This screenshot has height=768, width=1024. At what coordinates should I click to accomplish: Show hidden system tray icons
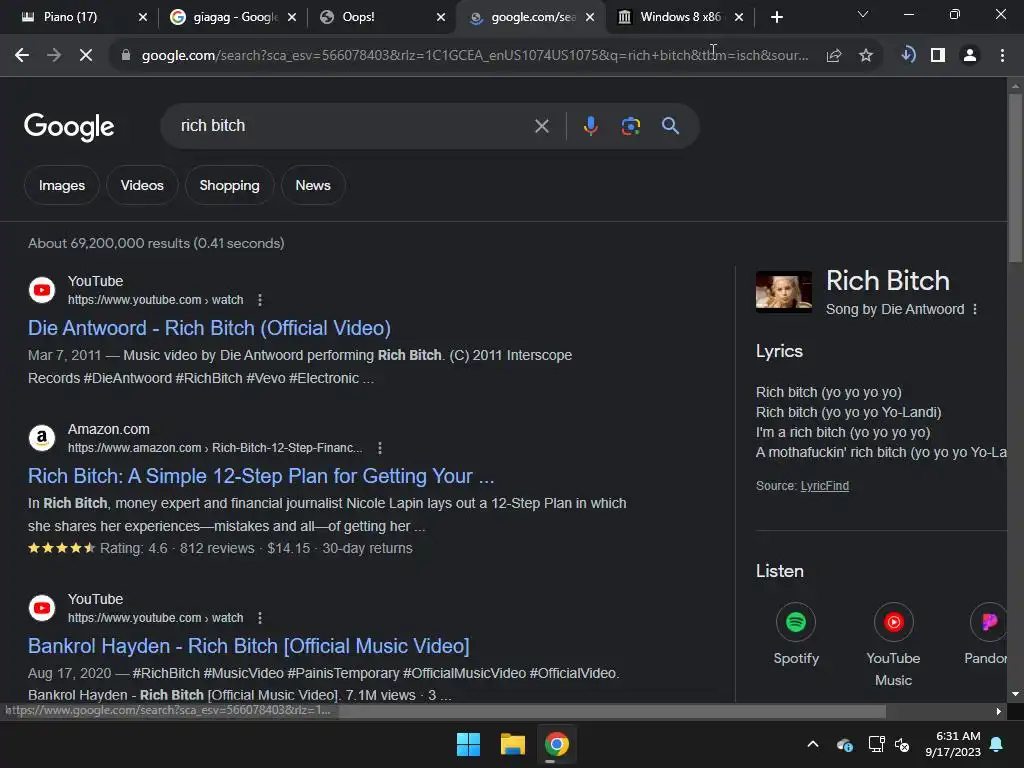pyautogui.click(x=813, y=744)
